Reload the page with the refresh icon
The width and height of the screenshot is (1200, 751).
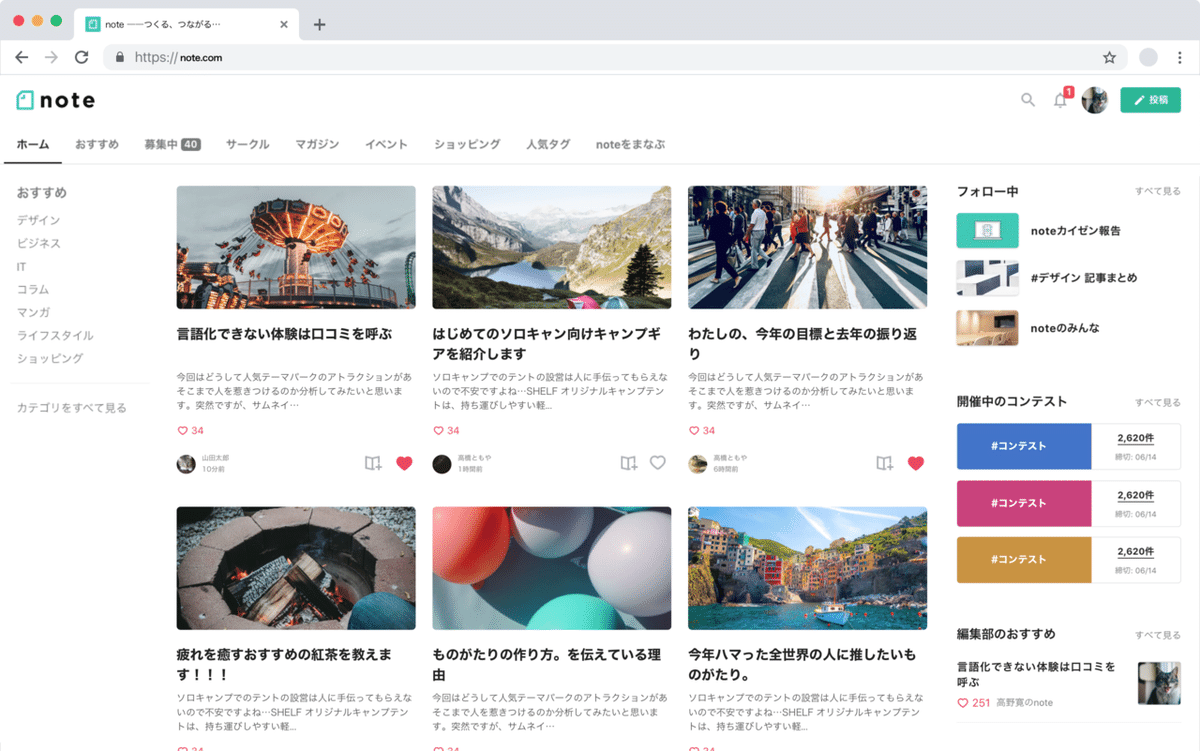[82, 57]
